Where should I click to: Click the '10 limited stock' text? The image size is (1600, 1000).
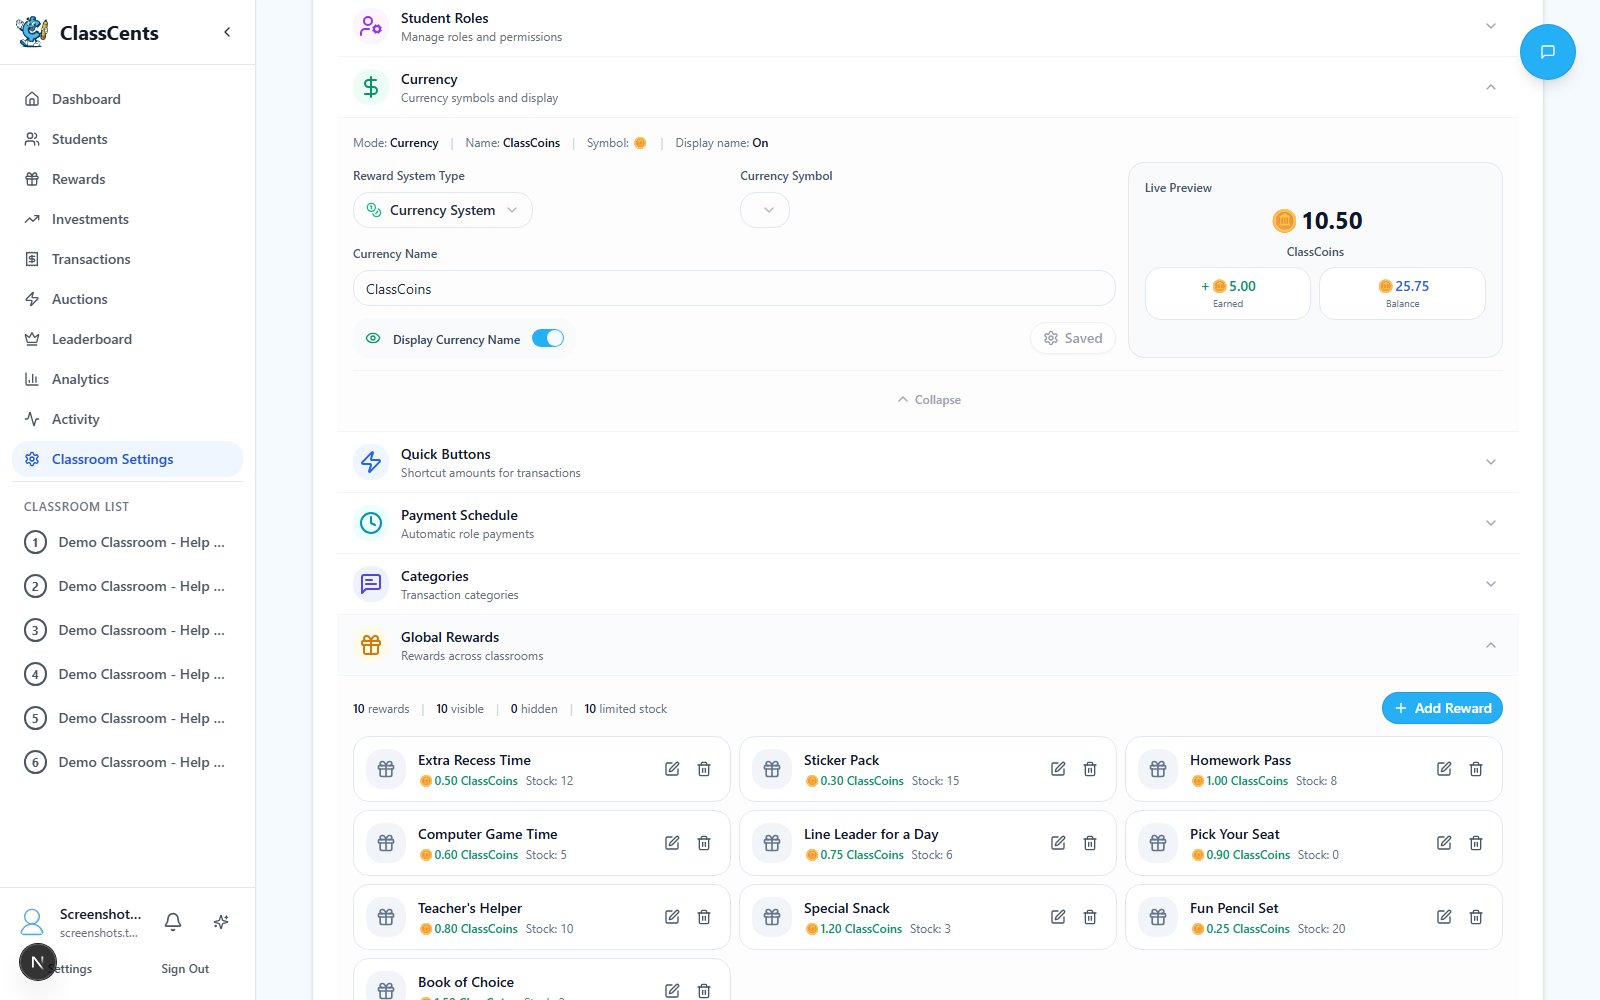coord(625,709)
